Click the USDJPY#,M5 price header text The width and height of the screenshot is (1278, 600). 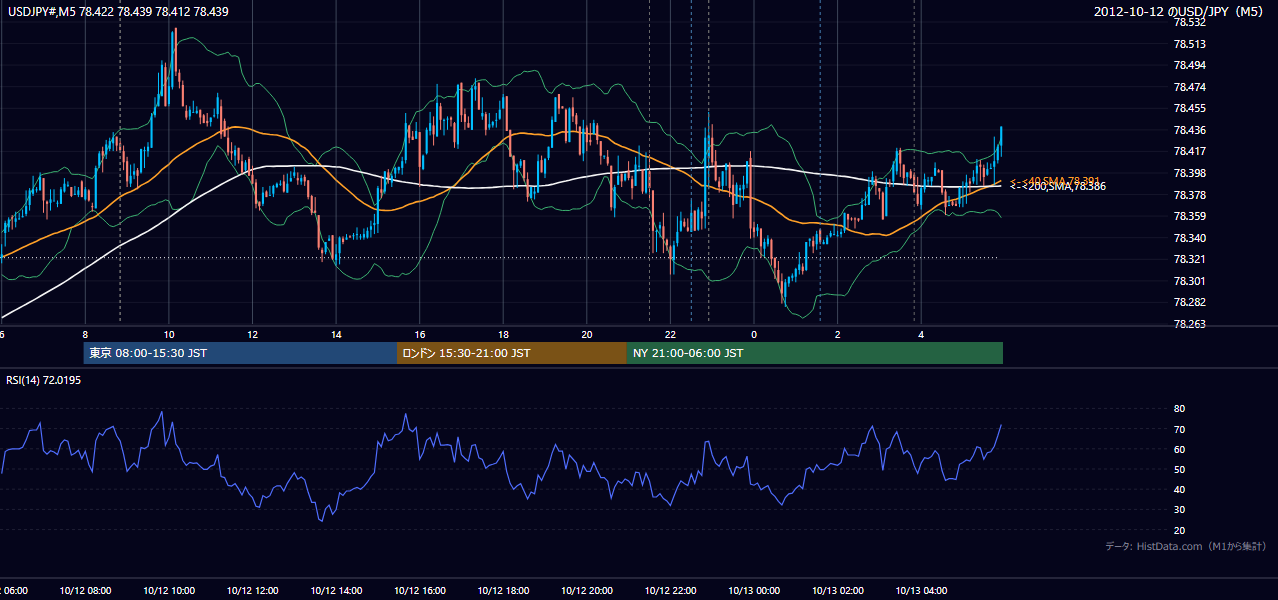(118, 12)
